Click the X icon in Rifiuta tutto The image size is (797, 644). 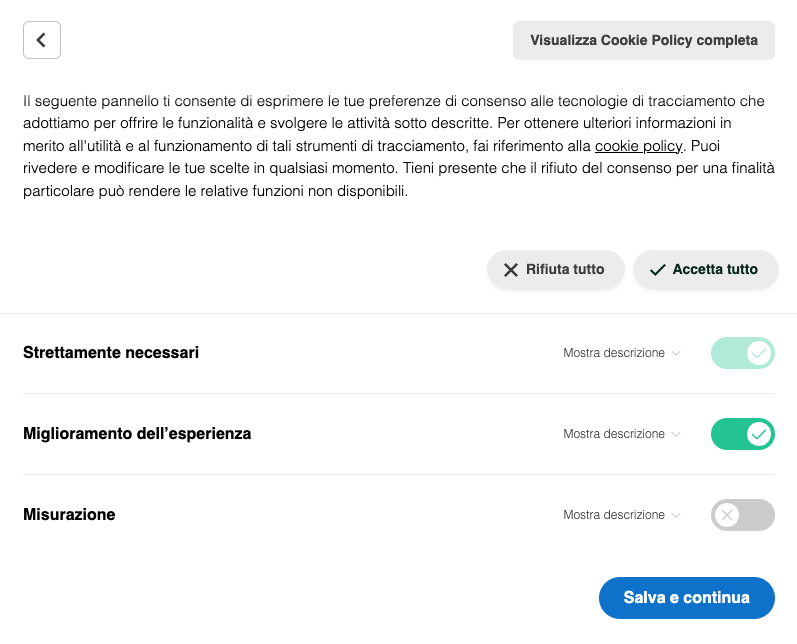tap(511, 270)
